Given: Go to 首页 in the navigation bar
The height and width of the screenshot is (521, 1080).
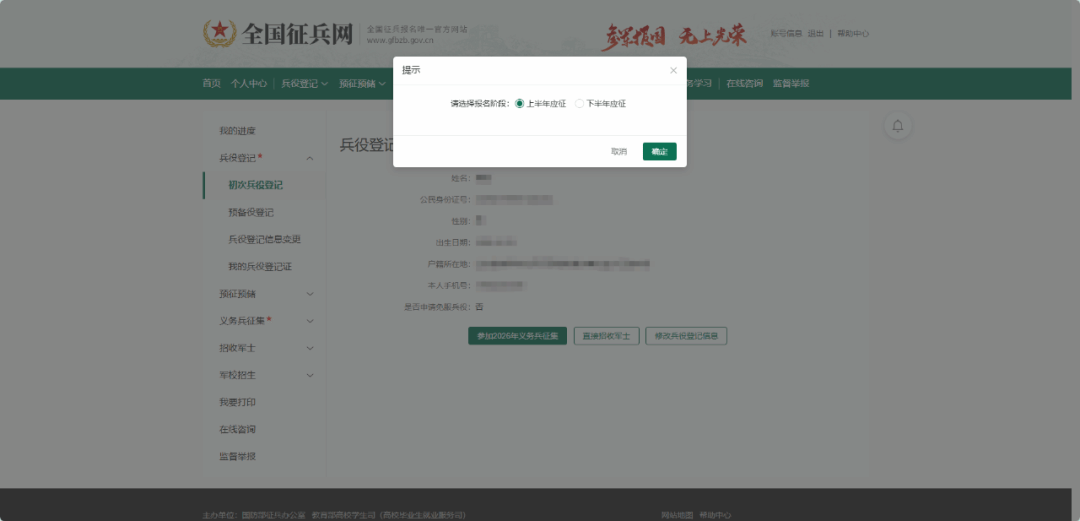Looking at the screenshot, I should click(211, 83).
